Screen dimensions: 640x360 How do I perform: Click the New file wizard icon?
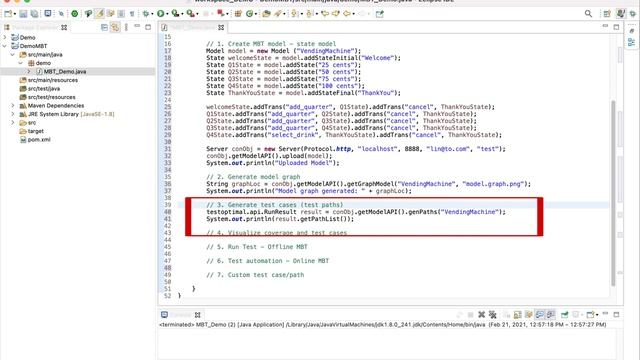(8, 13)
